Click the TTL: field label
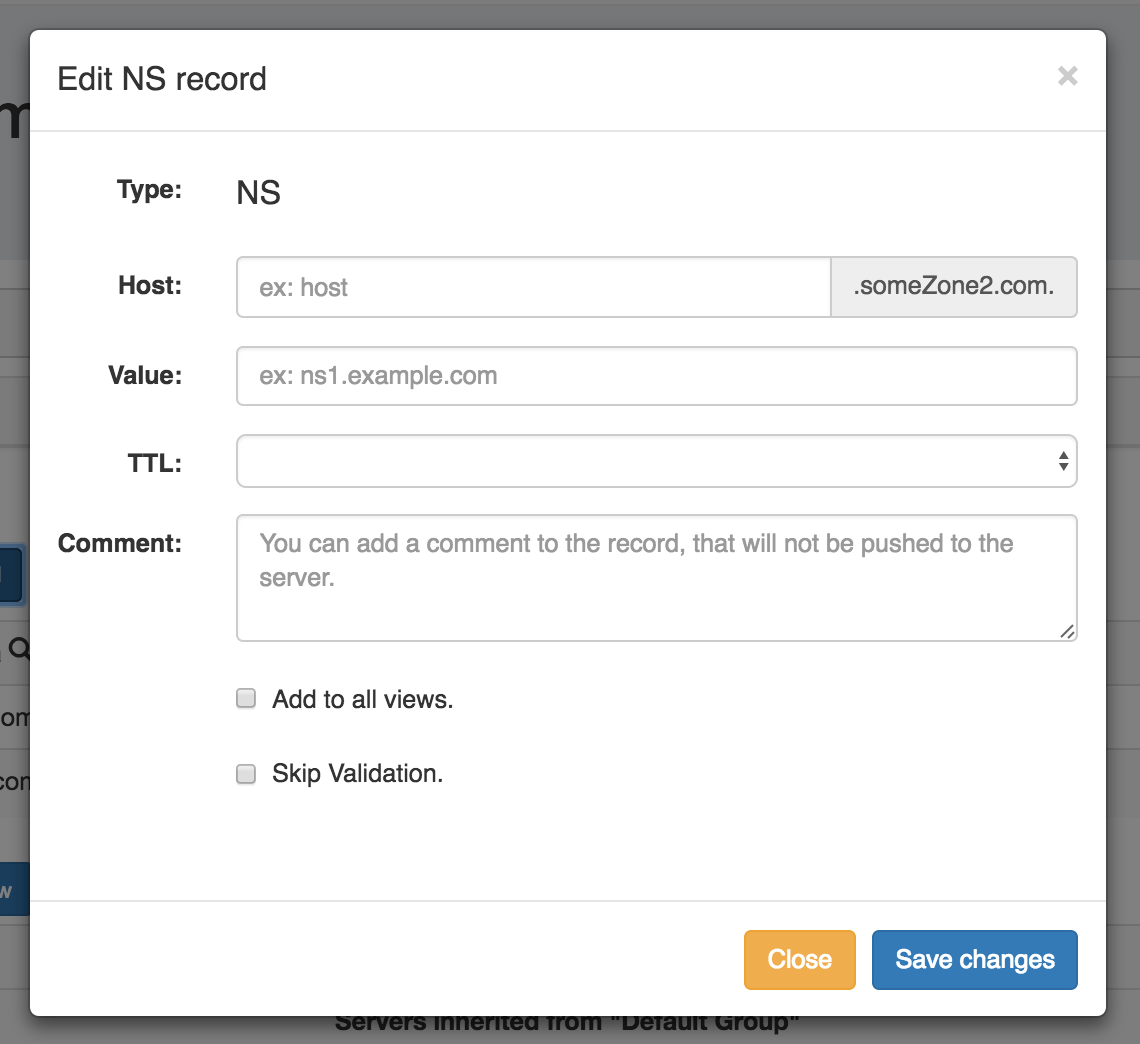This screenshot has height=1044, width=1140. point(154,462)
